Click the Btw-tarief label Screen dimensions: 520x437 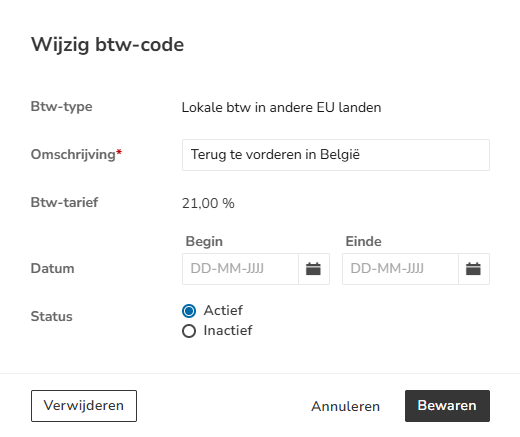(x=64, y=202)
